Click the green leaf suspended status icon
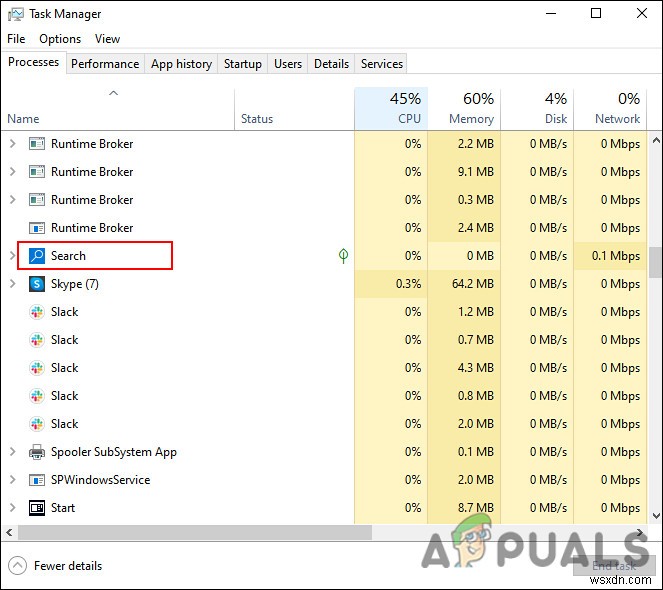The width and height of the screenshot is (663, 590). pyautogui.click(x=343, y=255)
